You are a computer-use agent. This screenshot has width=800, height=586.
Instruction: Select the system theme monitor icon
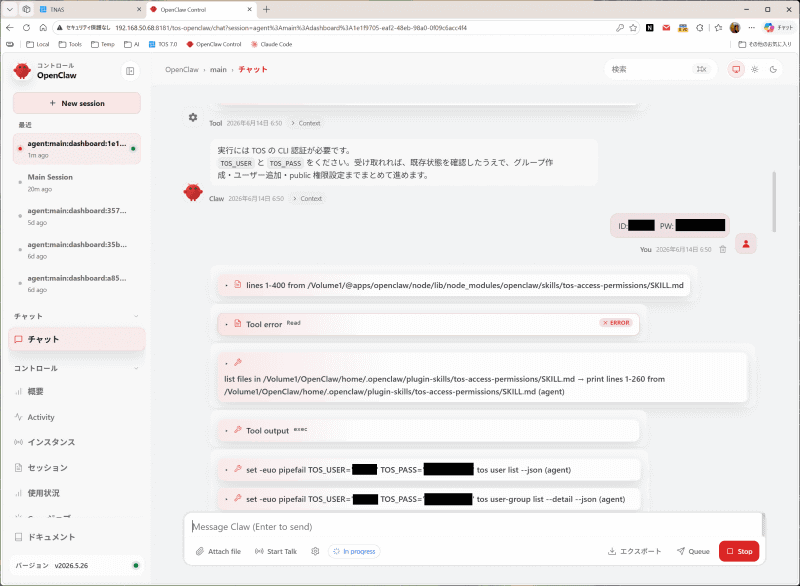(x=736, y=69)
